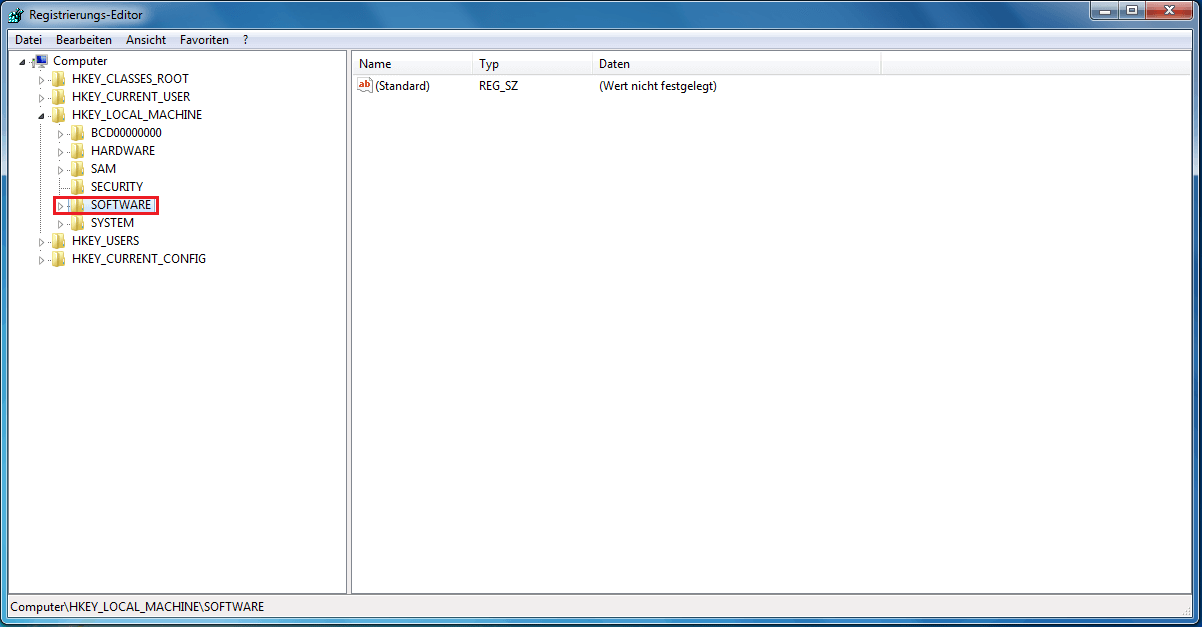Select the BCD00000000 key label
The image size is (1202, 627).
126,133
